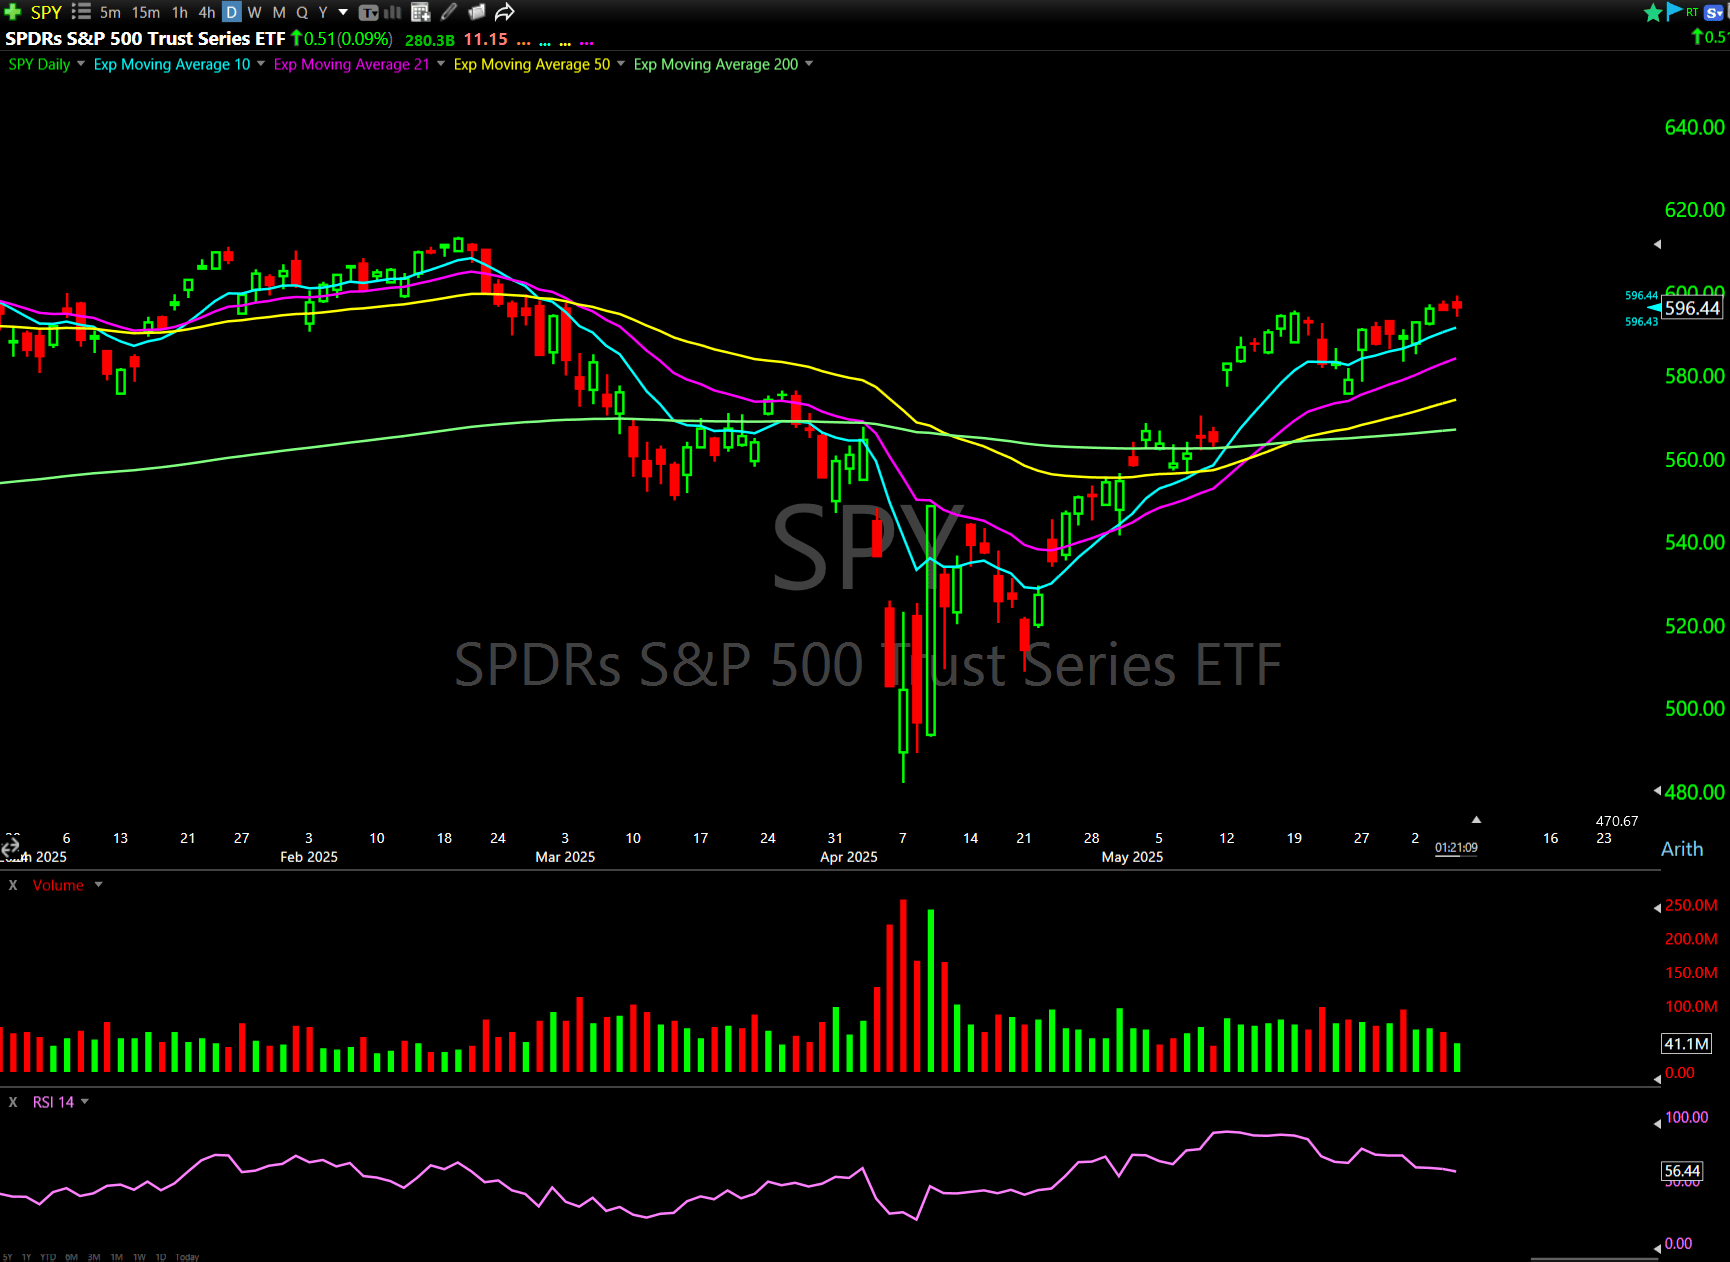This screenshot has width=1730, height=1262.
Task: Click the current price label 596.44
Action: pyautogui.click(x=1692, y=308)
